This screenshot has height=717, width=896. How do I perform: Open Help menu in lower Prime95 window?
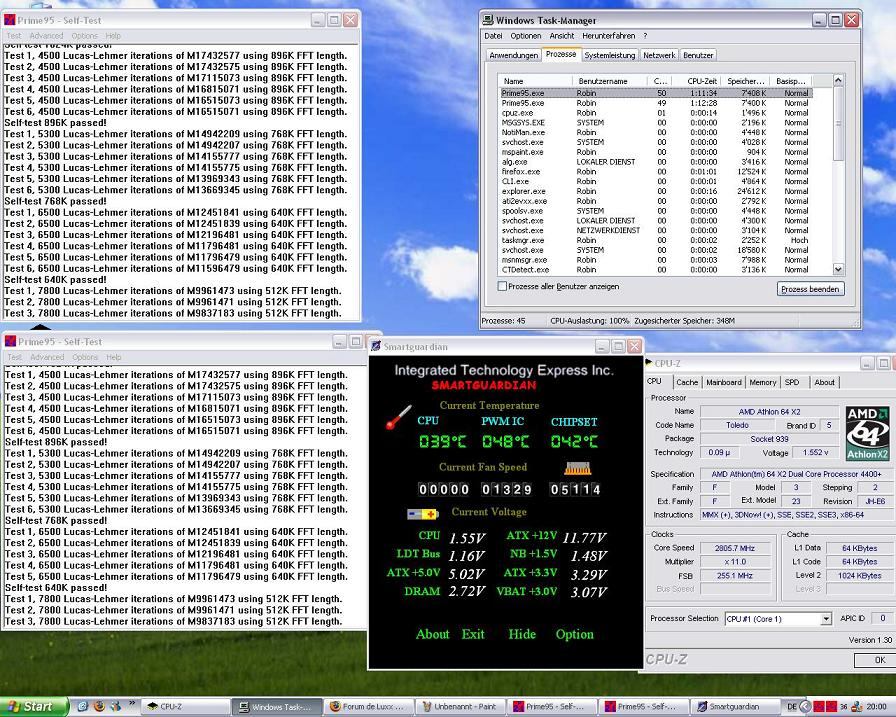coord(114,357)
